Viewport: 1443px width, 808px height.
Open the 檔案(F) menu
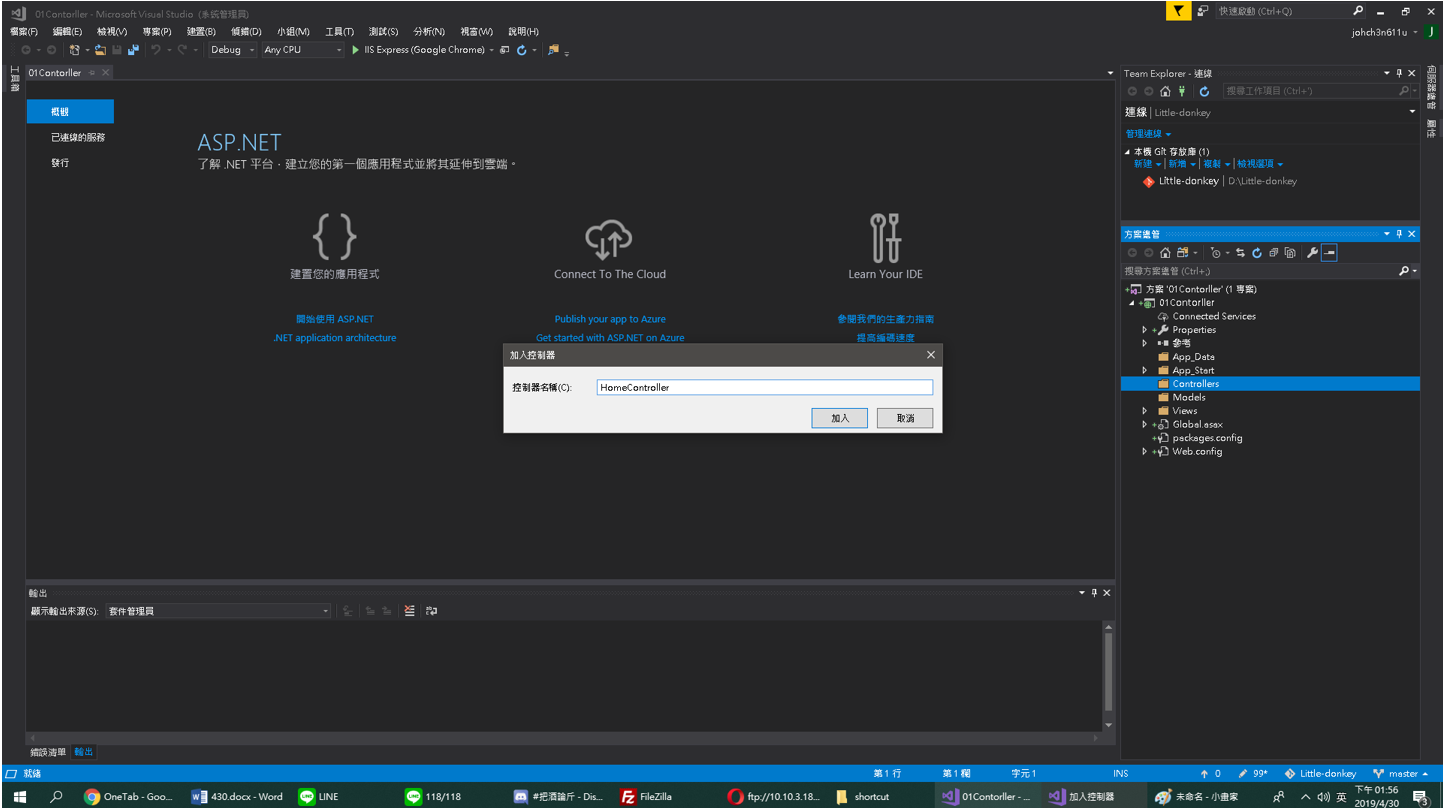point(23,32)
